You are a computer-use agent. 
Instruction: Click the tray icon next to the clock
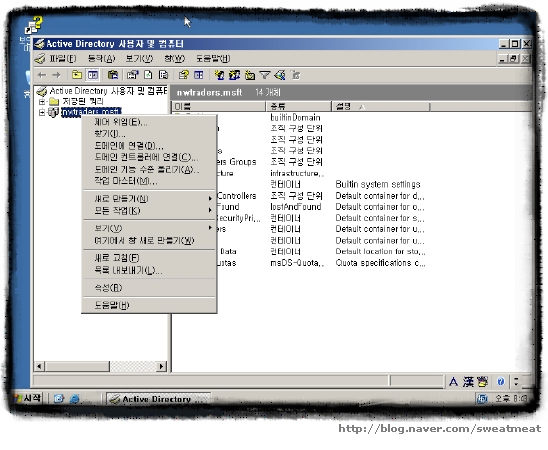click(x=482, y=399)
